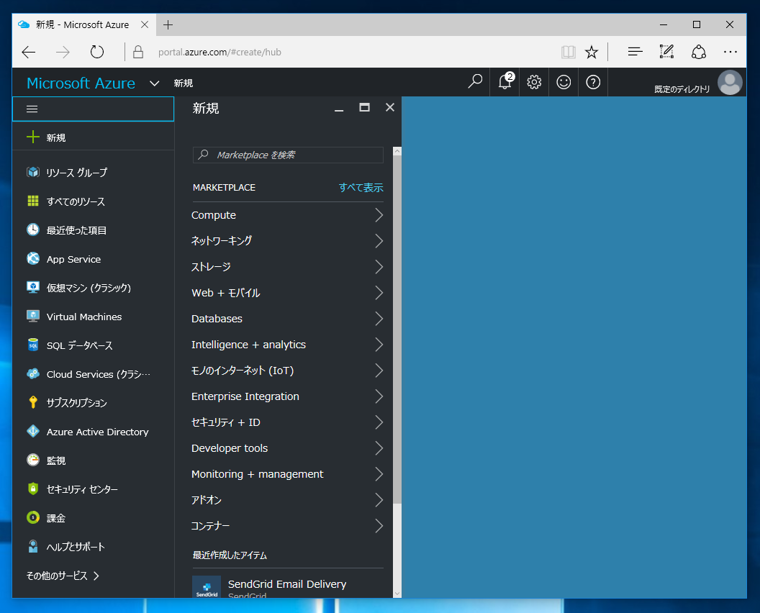
Task: Open the browser Hub lines icon
Action: point(635,51)
